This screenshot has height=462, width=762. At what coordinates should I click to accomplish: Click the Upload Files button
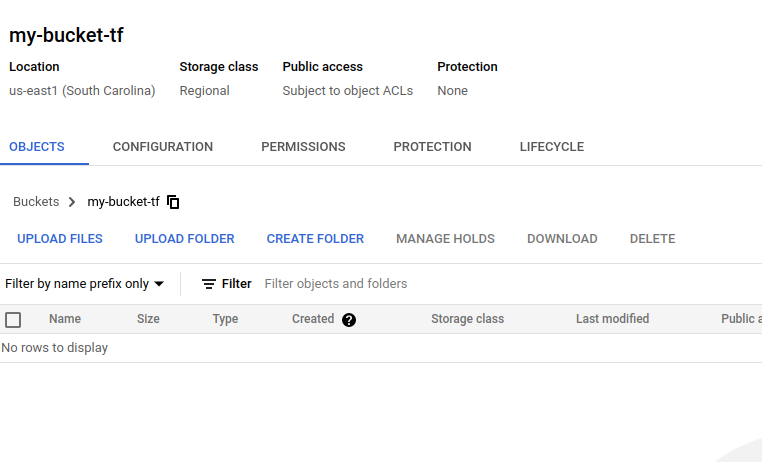60,239
